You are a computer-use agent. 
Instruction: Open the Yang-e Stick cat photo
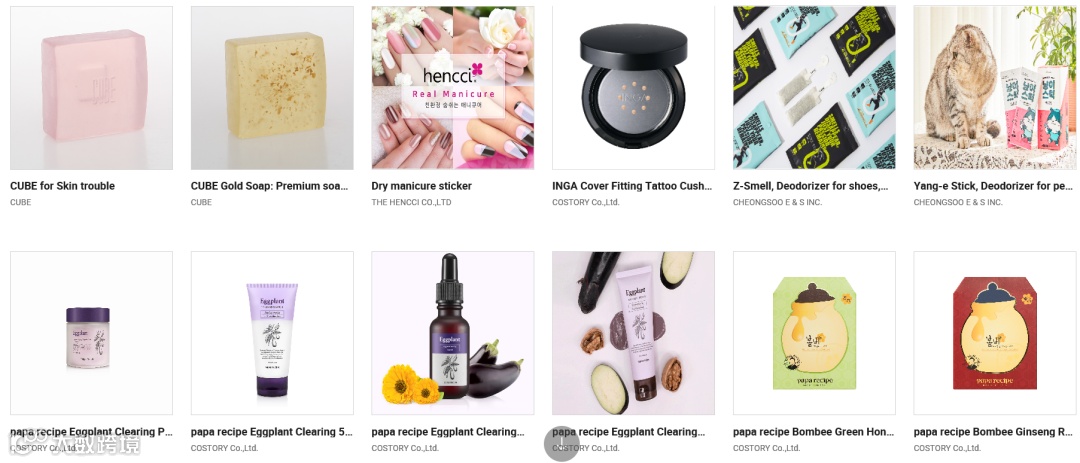[995, 88]
